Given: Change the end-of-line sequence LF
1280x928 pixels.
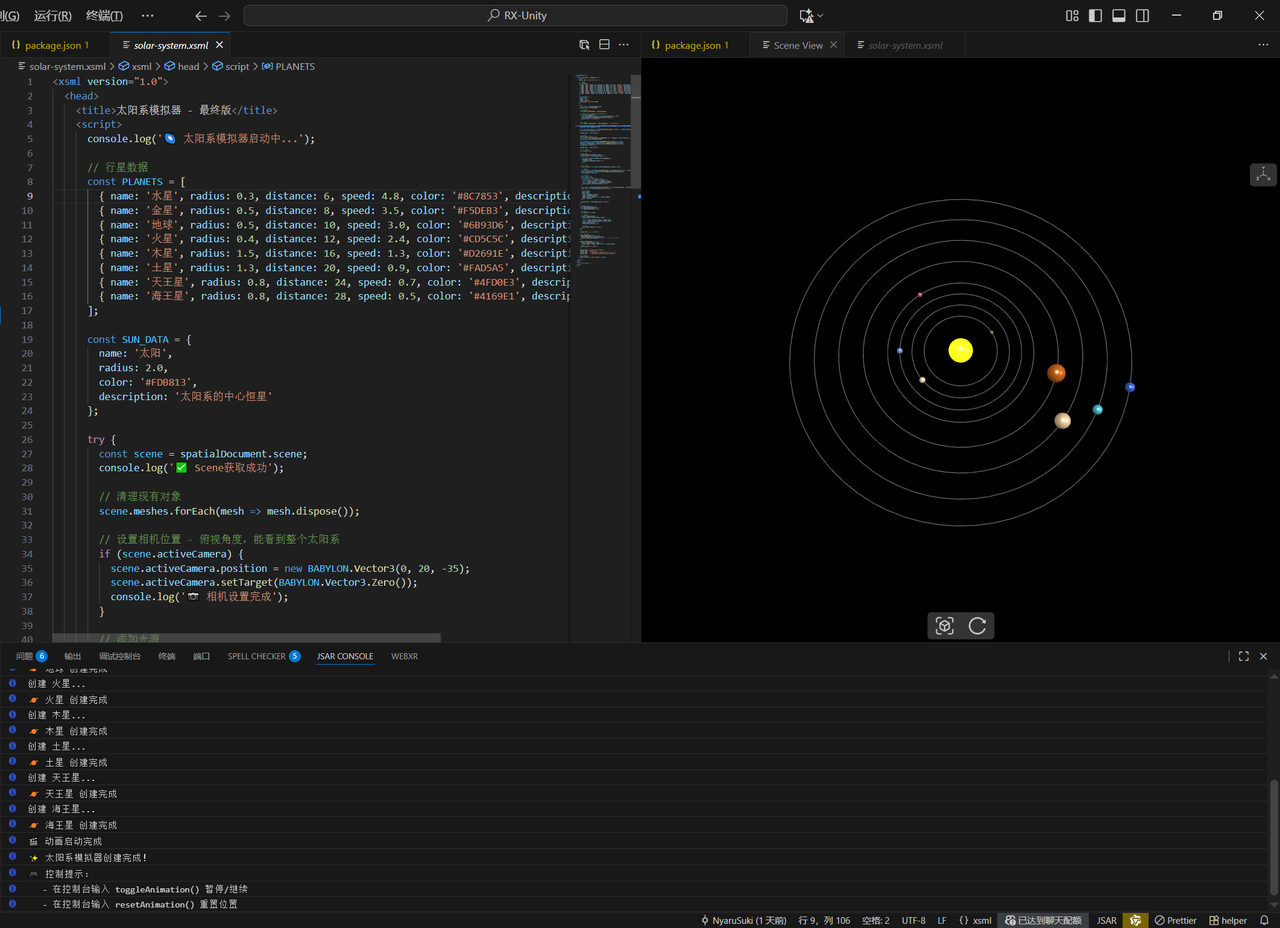Looking at the screenshot, I should point(942,920).
